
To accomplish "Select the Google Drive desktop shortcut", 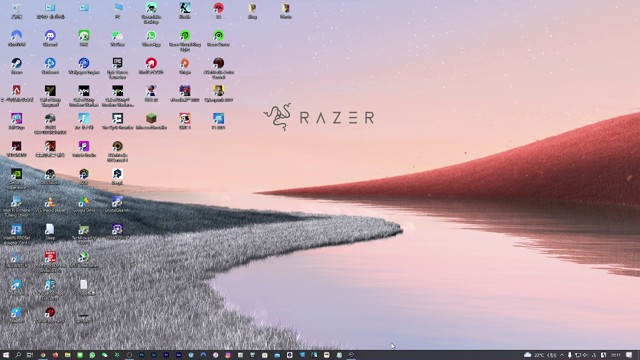I will point(84,204).
